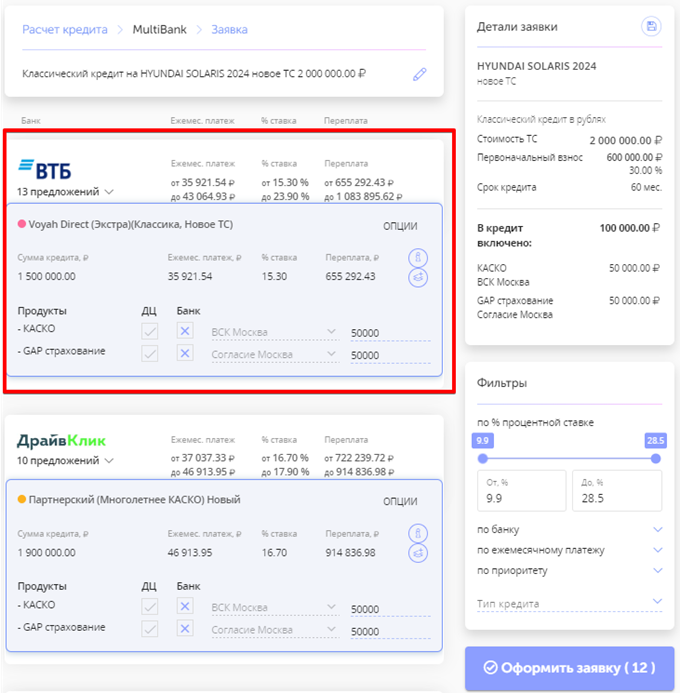Click the pencil edit icon for the loan description
Viewport: 680px width, 693px height.
point(420,74)
